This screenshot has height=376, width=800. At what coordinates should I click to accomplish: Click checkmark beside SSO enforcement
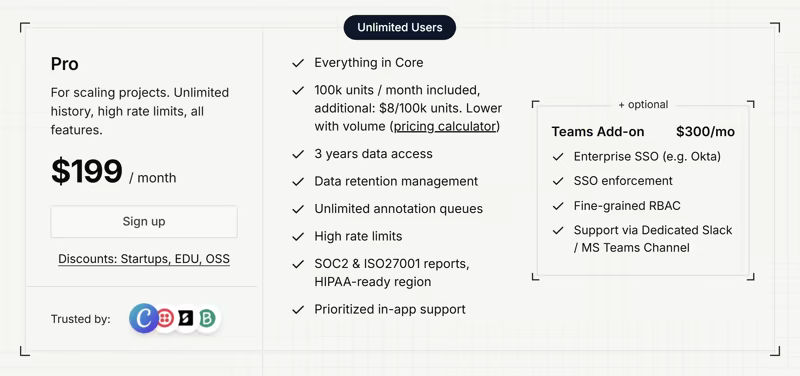pos(558,181)
